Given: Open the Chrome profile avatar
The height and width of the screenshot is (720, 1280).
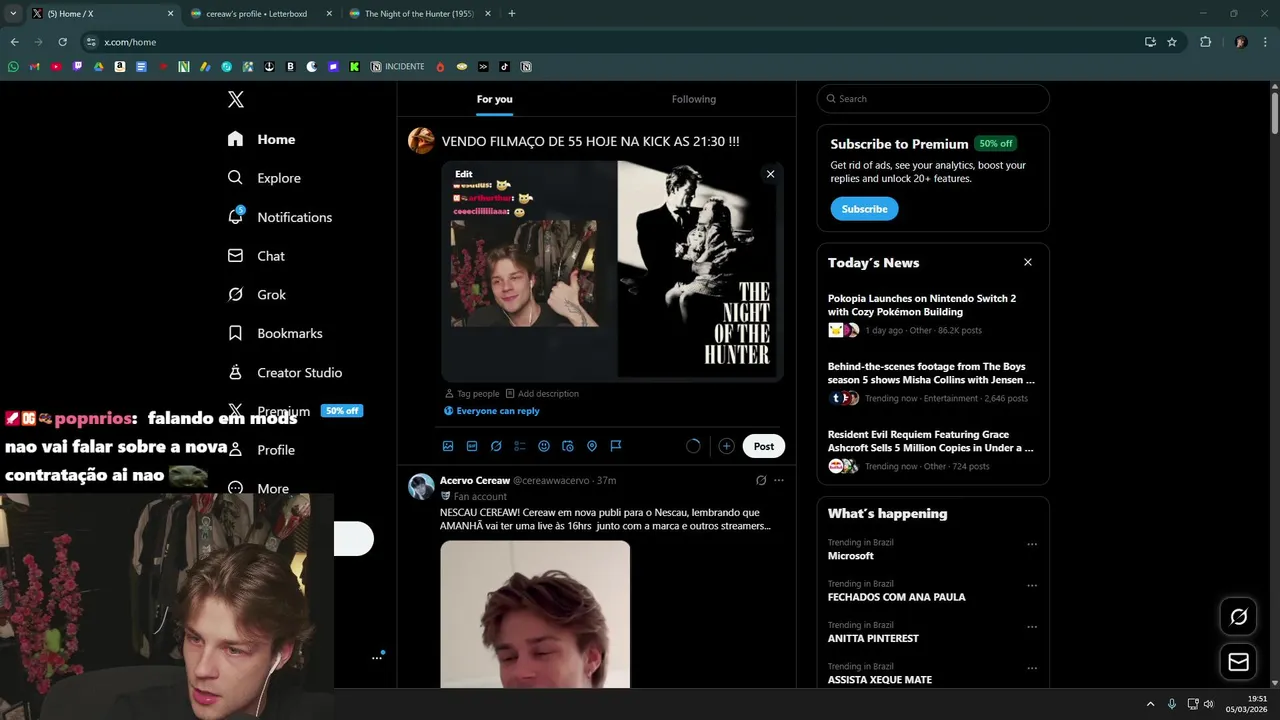Looking at the screenshot, I should click(1241, 42).
